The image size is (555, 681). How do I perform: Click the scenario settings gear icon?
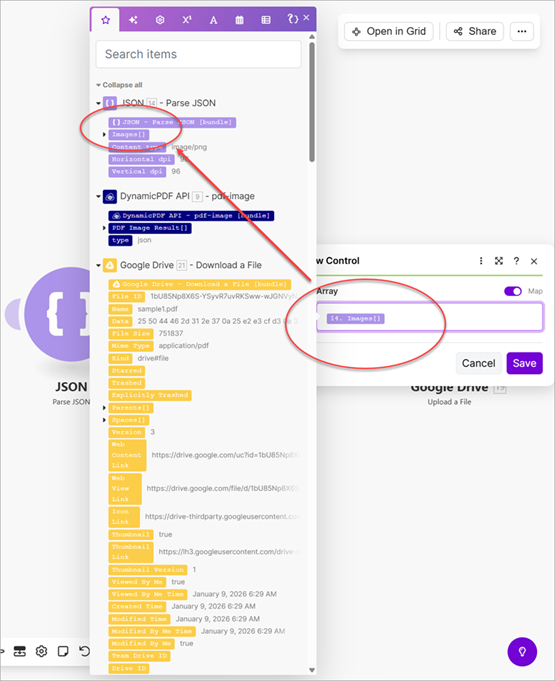(x=41, y=651)
